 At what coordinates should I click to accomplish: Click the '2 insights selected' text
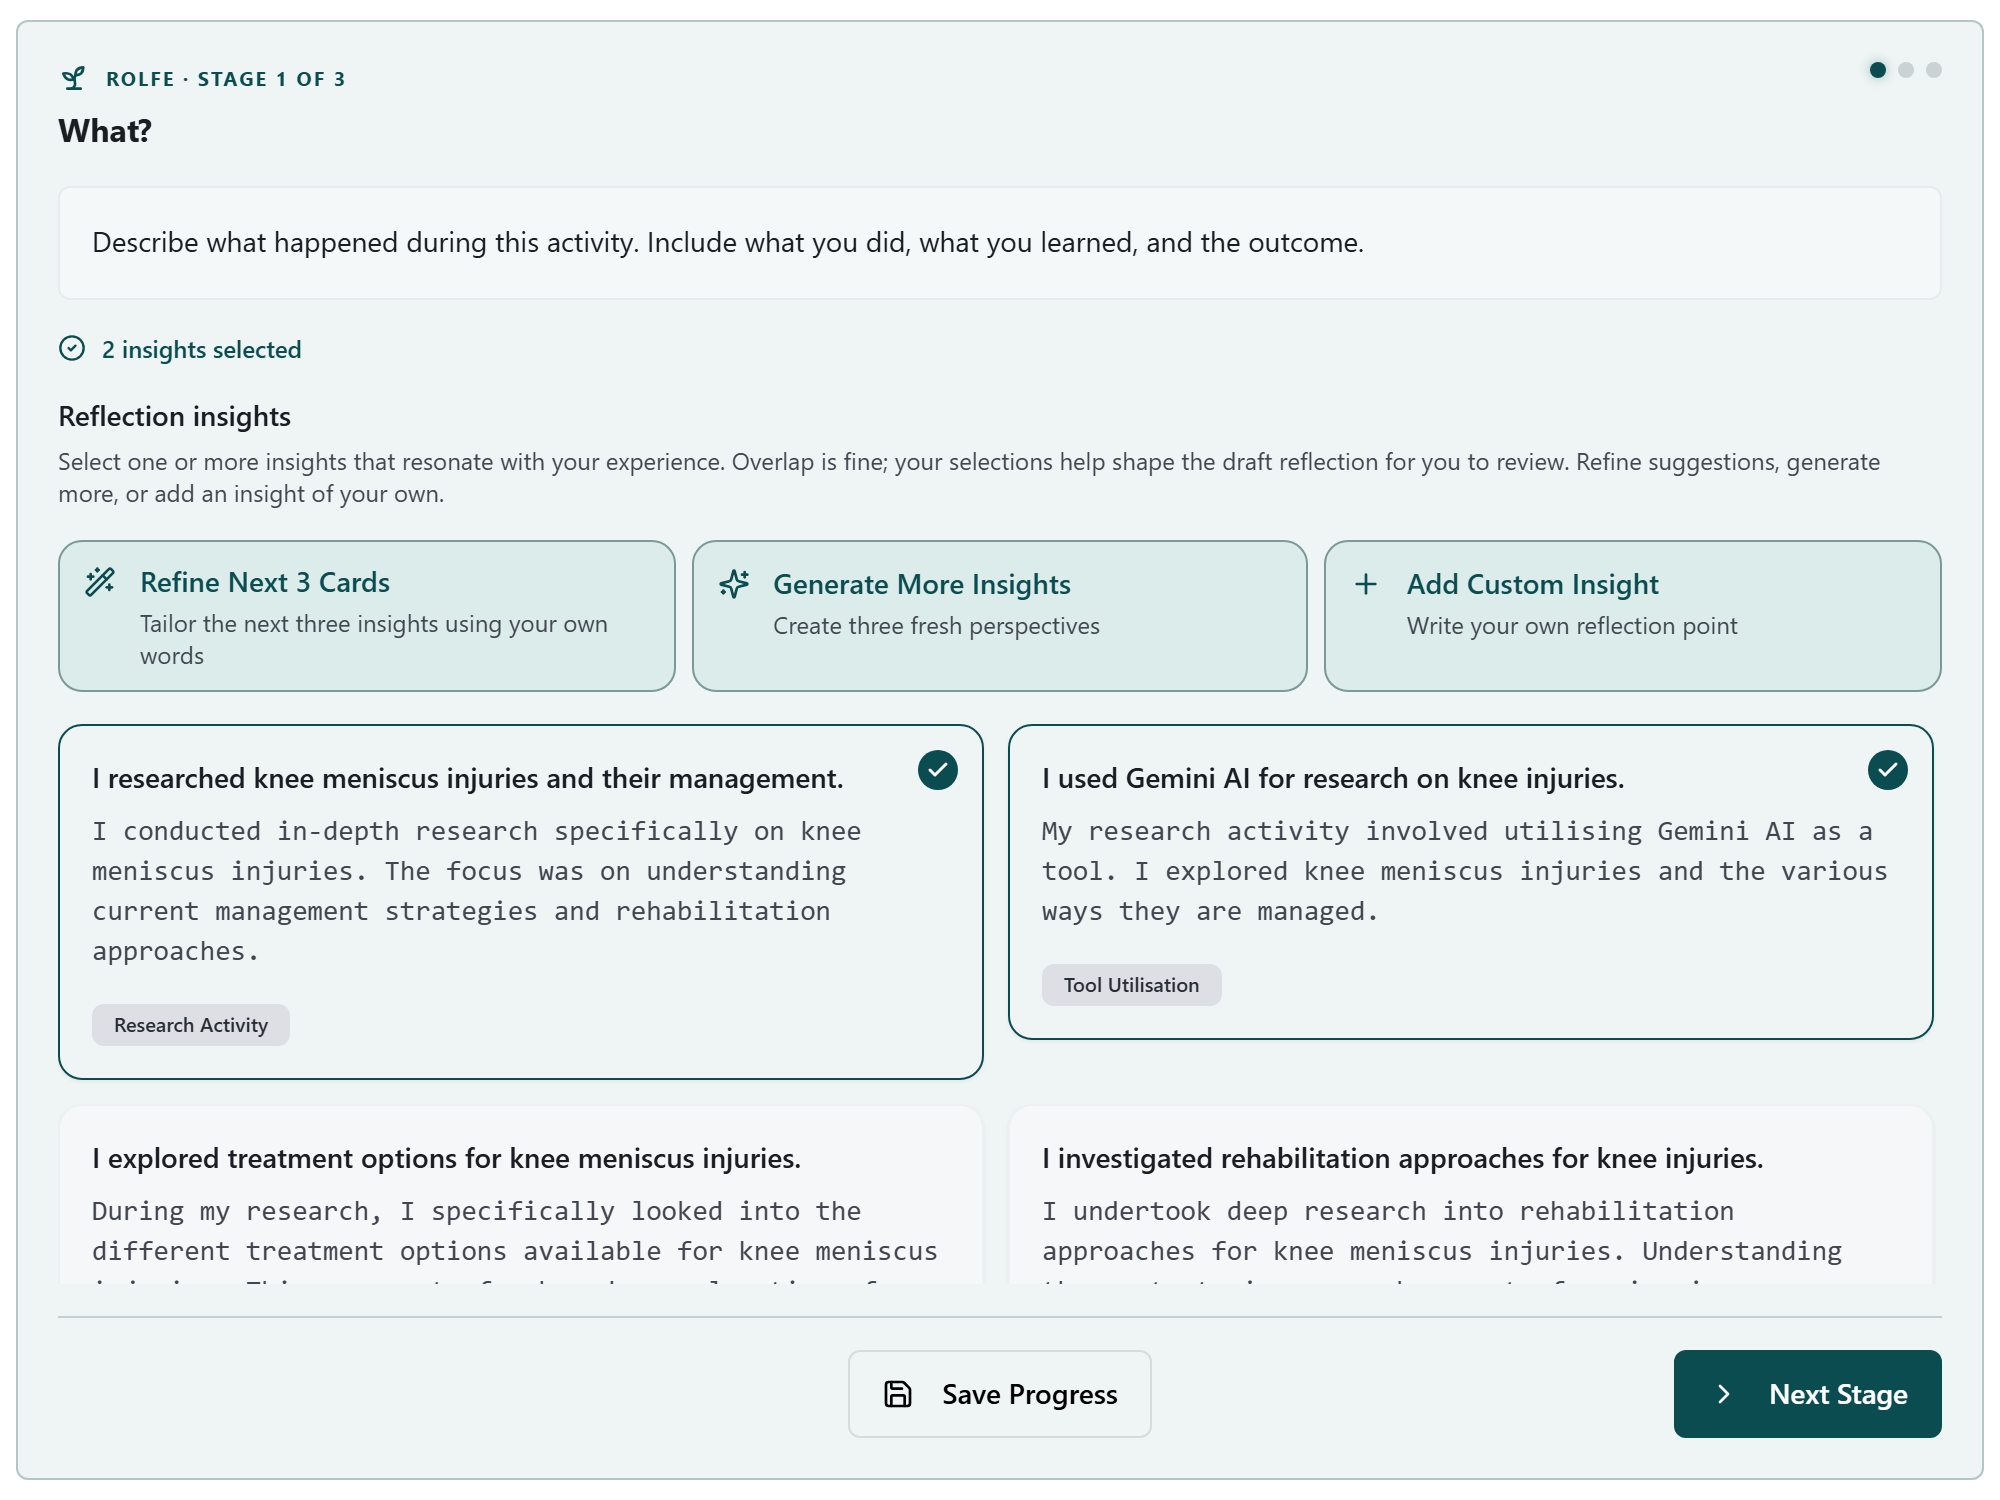coord(201,349)
